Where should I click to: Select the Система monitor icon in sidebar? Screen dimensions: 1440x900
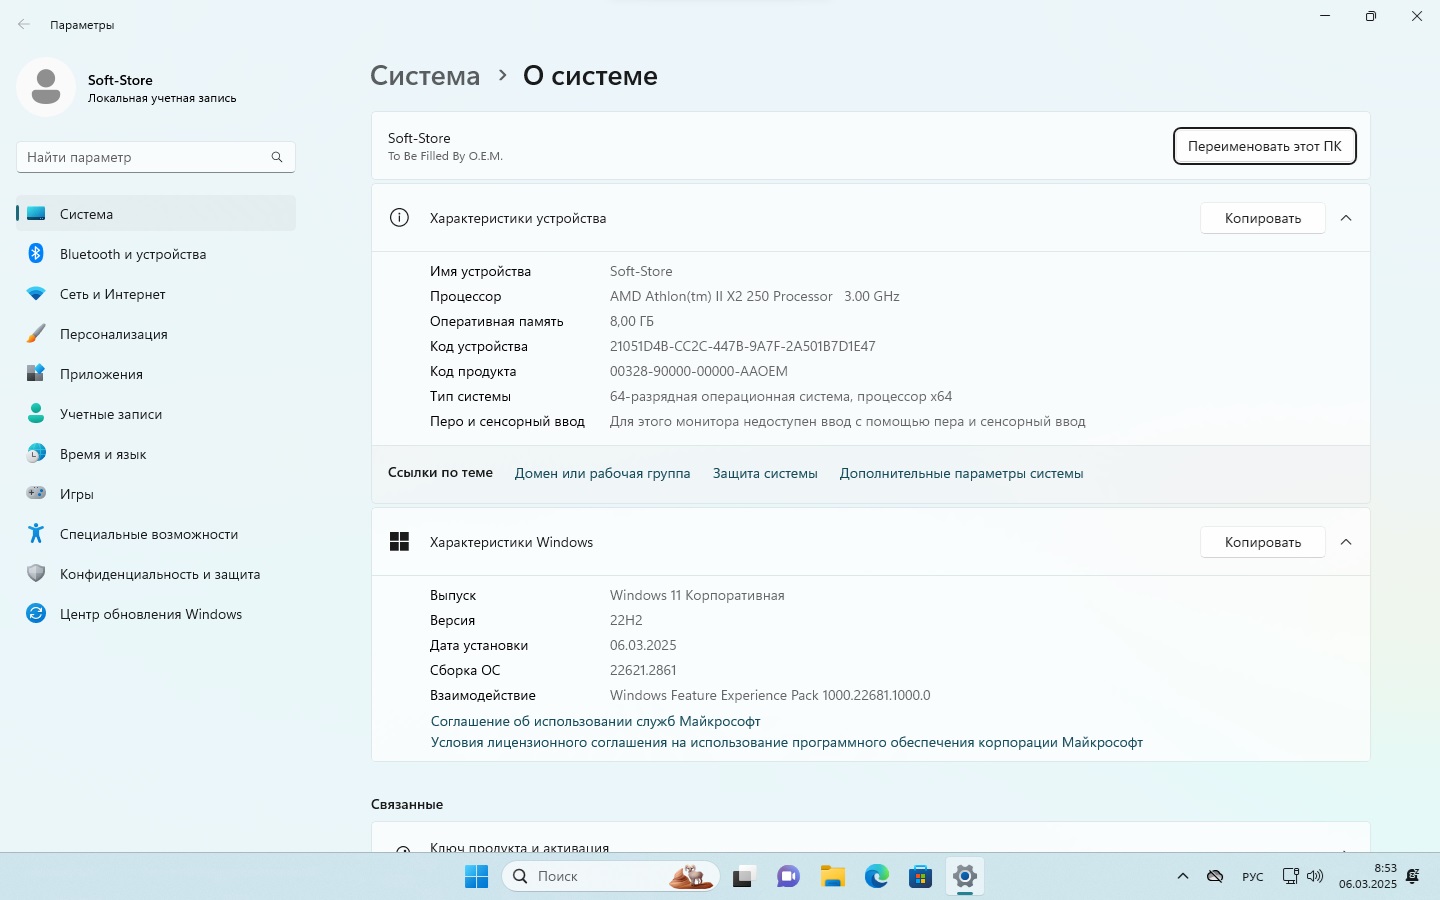pyautogui.click(x=36, y=214)
